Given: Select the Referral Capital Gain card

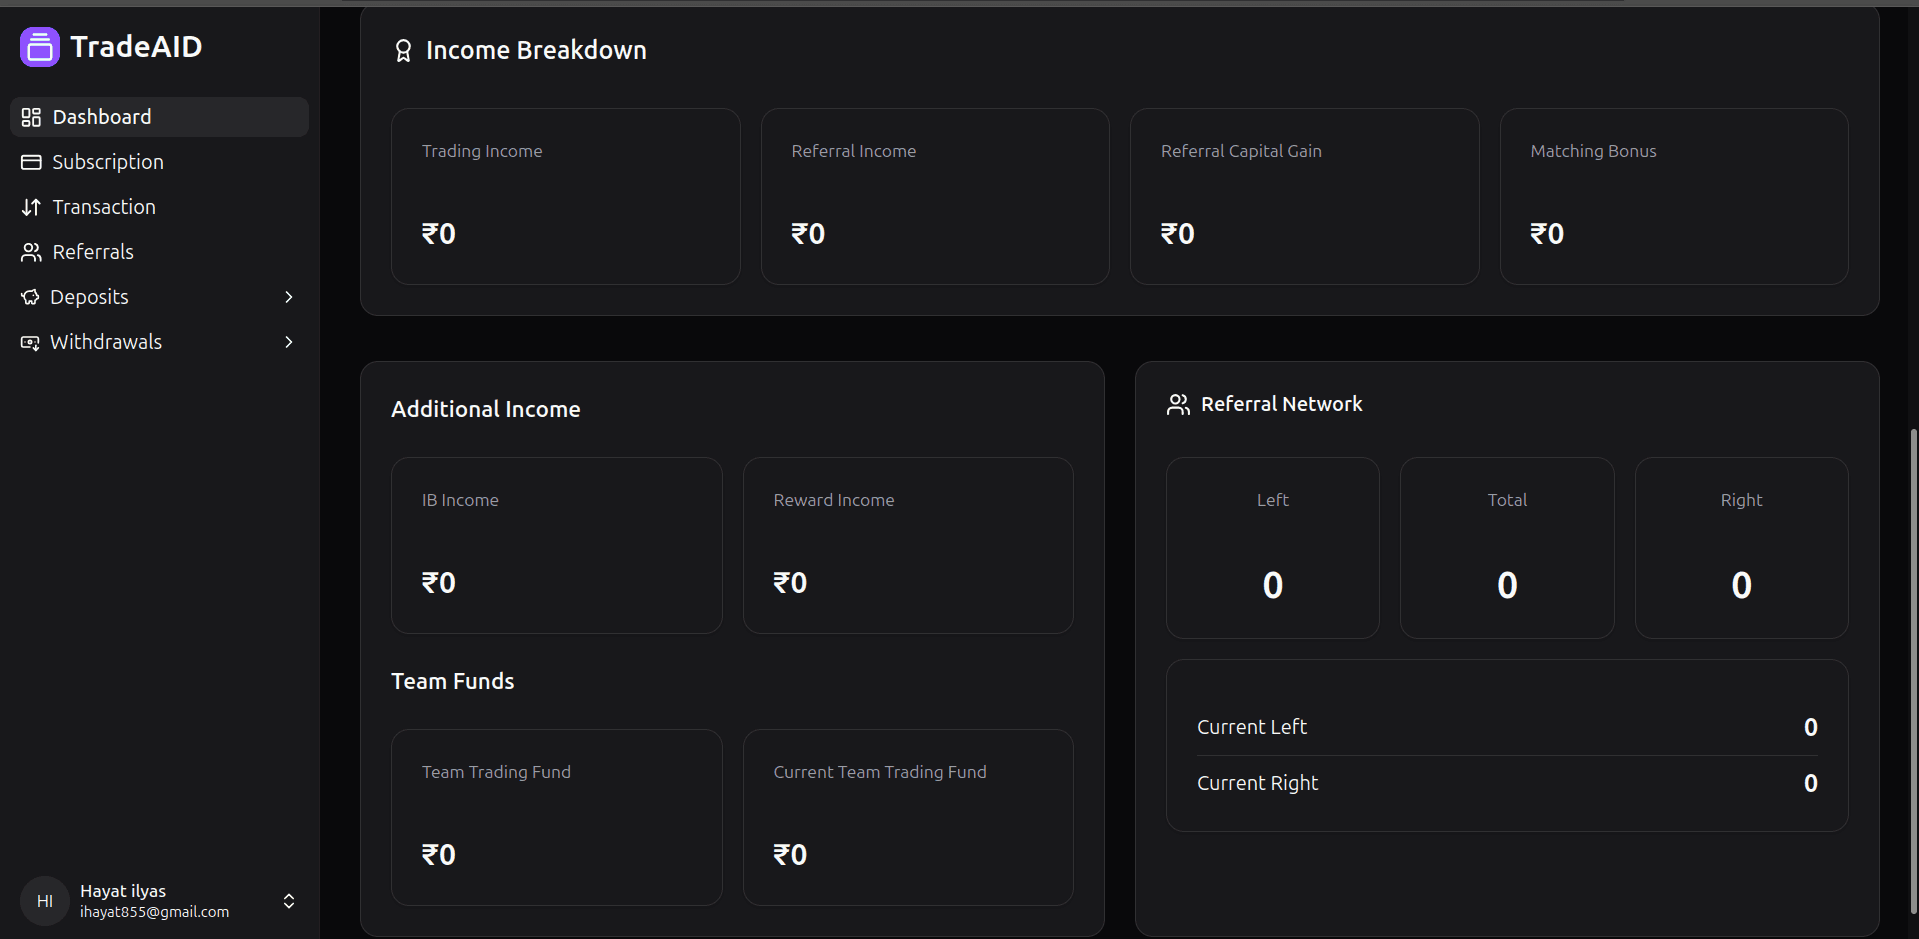Looking at the screenshot, I should point(1305,196).
